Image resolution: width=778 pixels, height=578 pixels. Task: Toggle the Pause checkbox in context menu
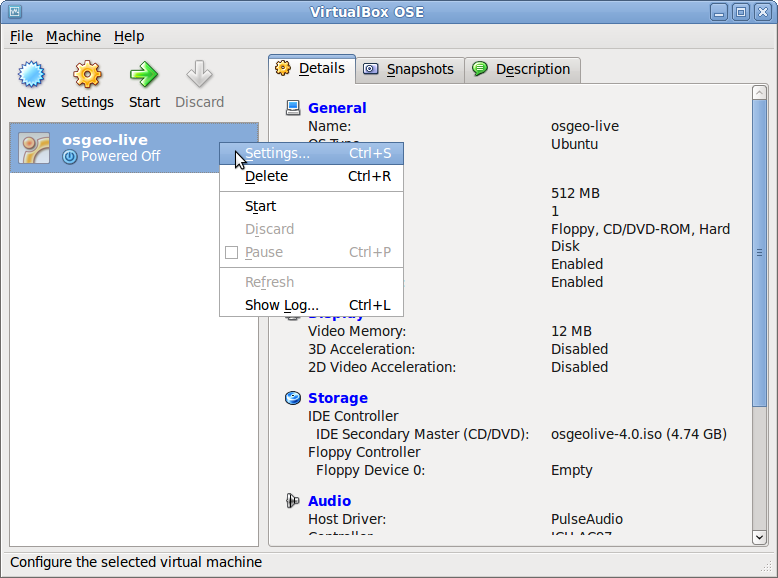tap(231, 252)
